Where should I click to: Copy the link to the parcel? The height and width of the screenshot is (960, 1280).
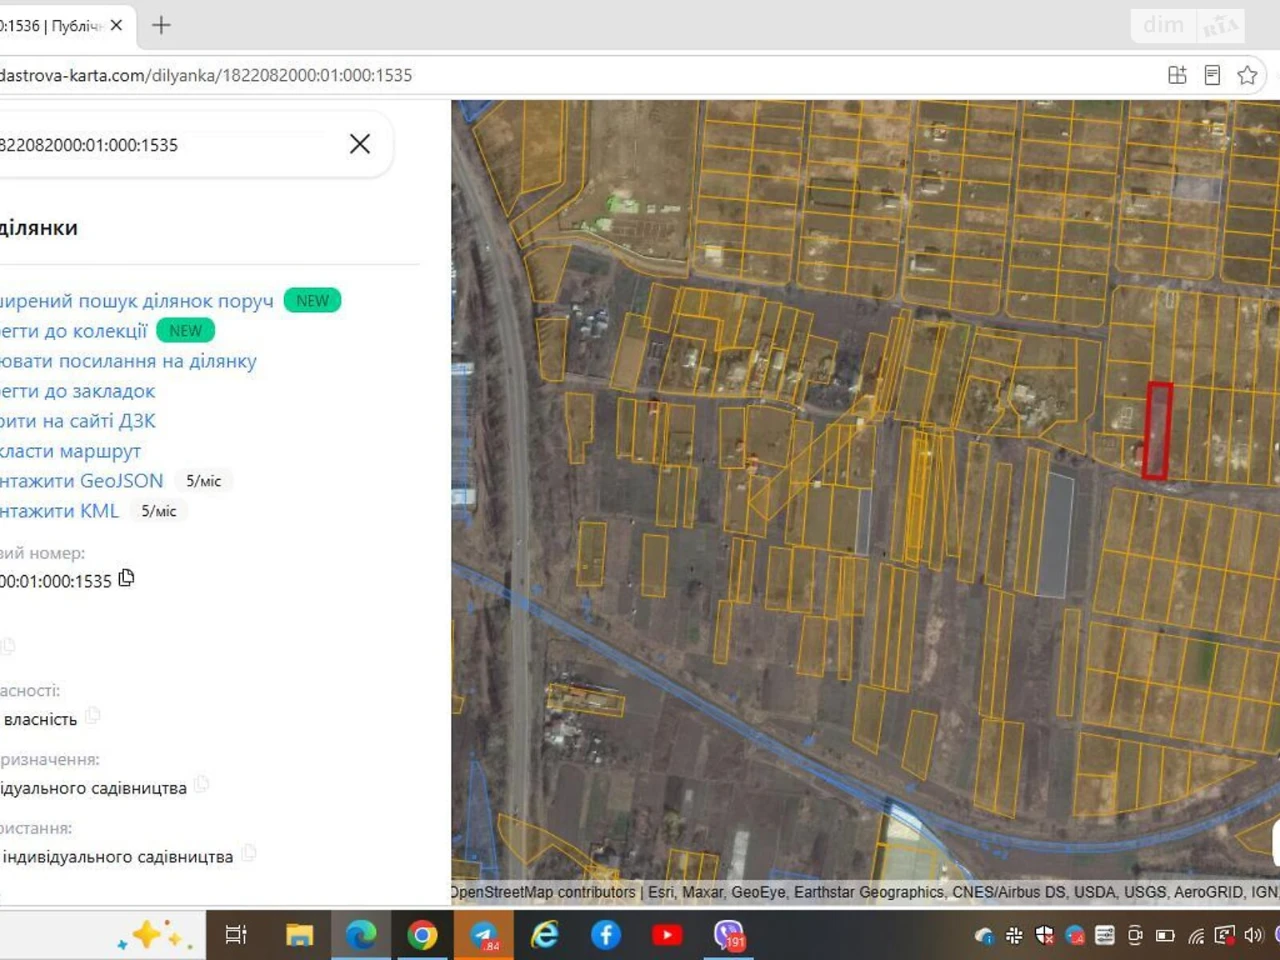[128, 361]
